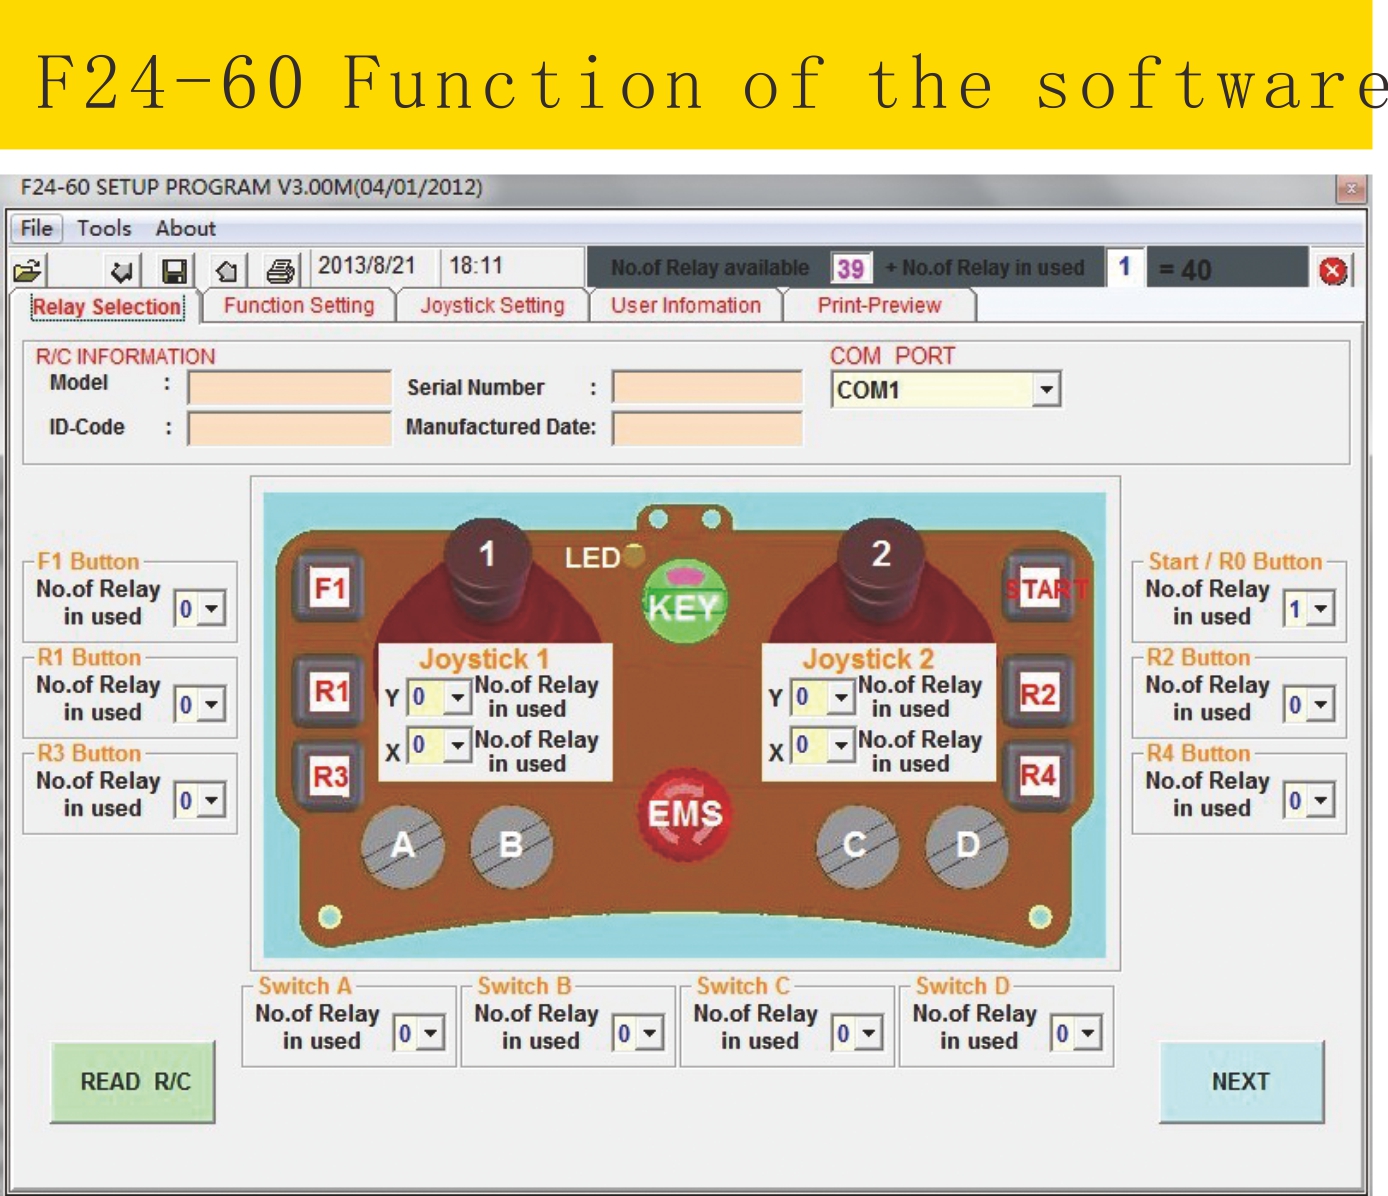Open F1 Button relay count dropdown
1388x1196 pixels.
[212, 608]
